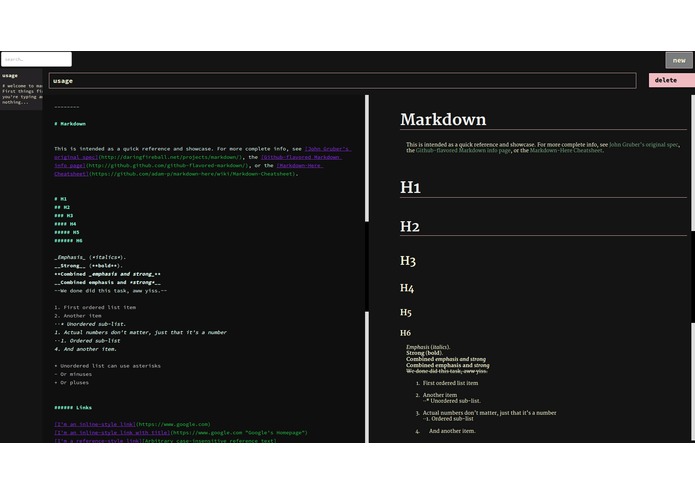The image size is (695, 494).
Task: Click the '#### H4' line in editor
Action: [x=65, y=224]
